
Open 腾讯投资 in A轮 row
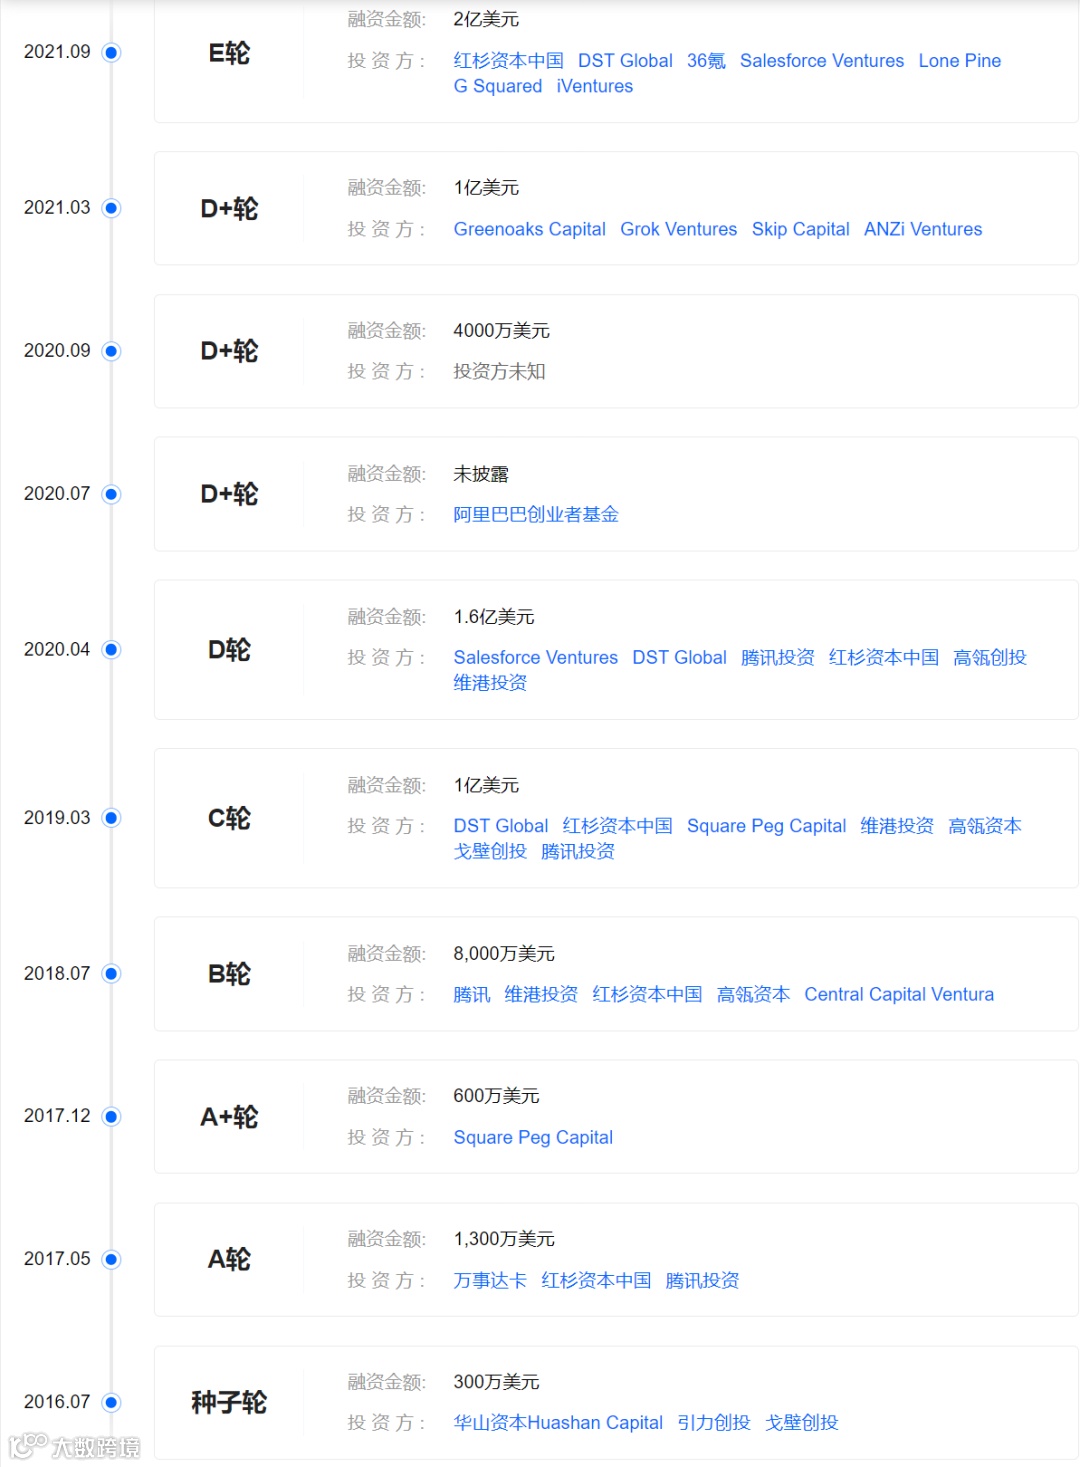[x=702, y=1281]
